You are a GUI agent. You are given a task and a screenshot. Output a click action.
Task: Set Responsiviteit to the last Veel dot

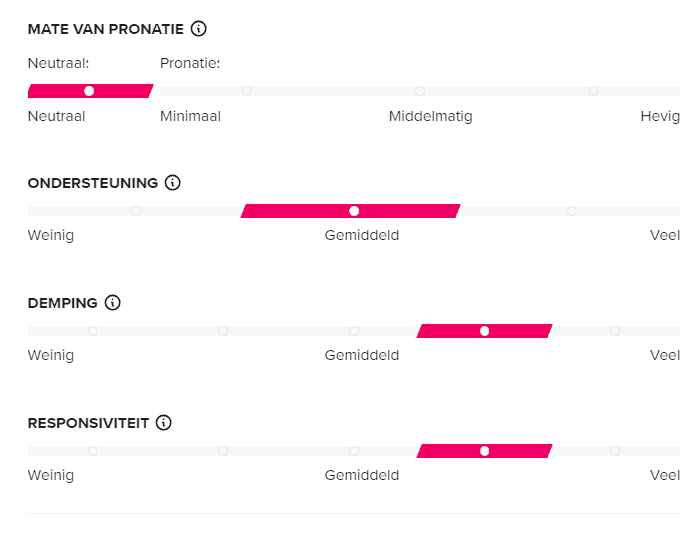(615, 451)
